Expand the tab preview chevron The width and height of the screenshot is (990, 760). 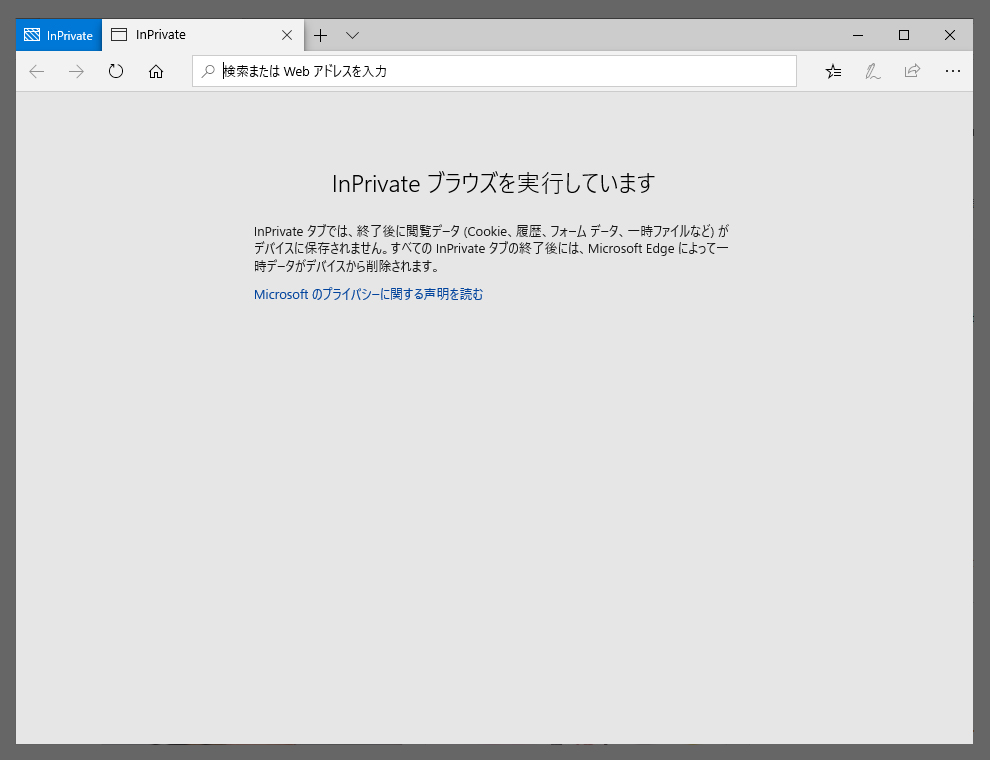coord(352,35)
